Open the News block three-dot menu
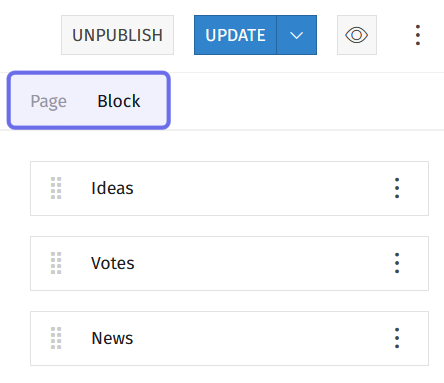This screenshot has width=444, height=383. [x=397, y=338]
